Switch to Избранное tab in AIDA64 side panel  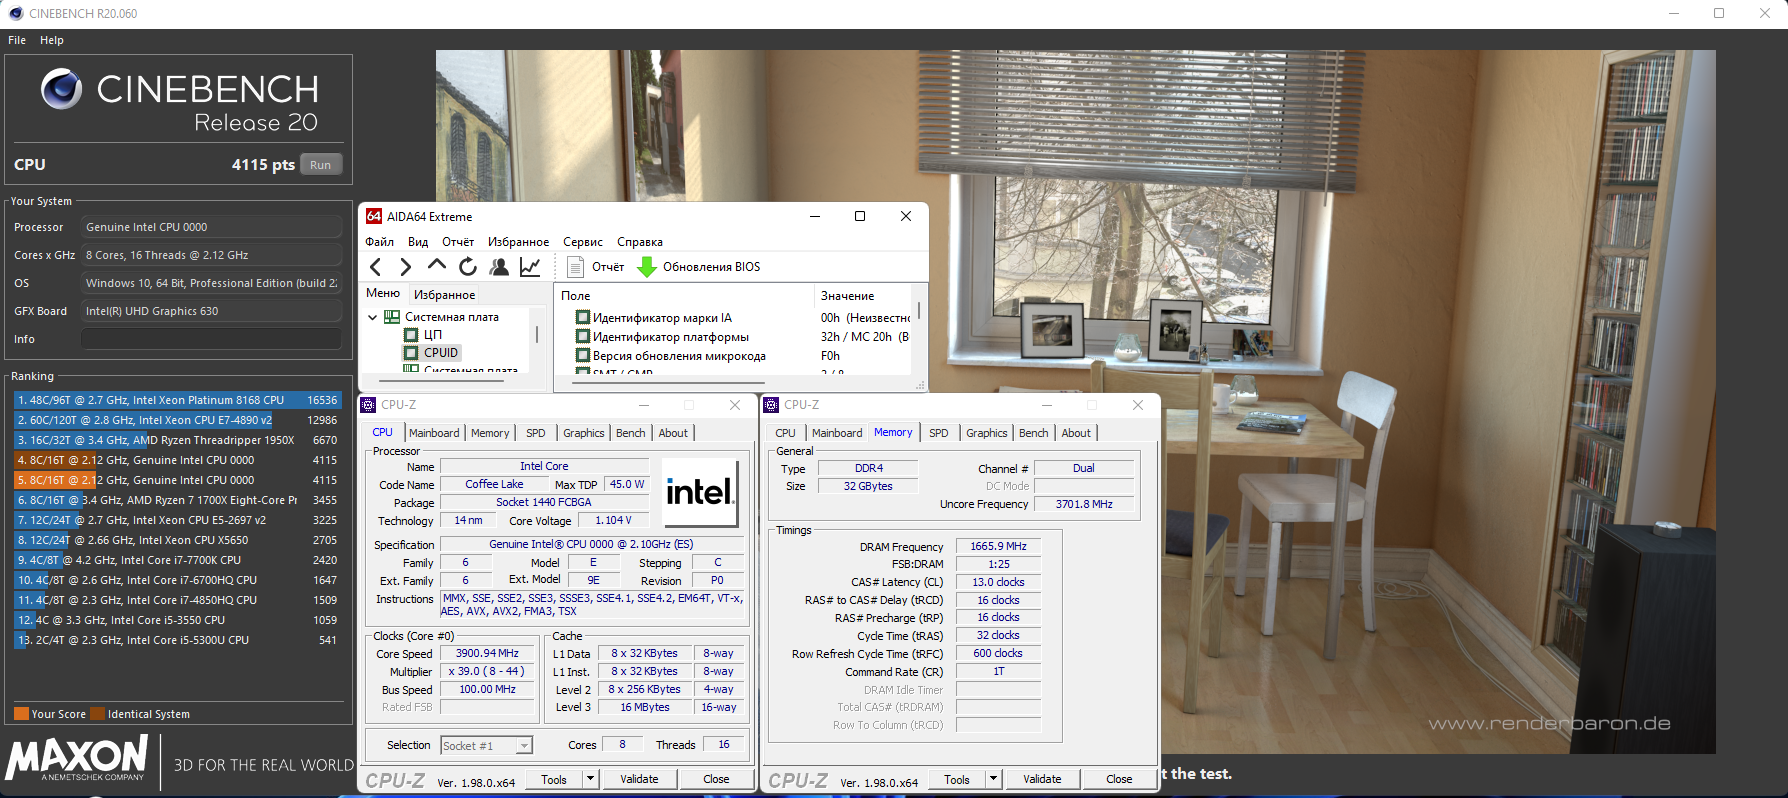(x=444, y=295)
